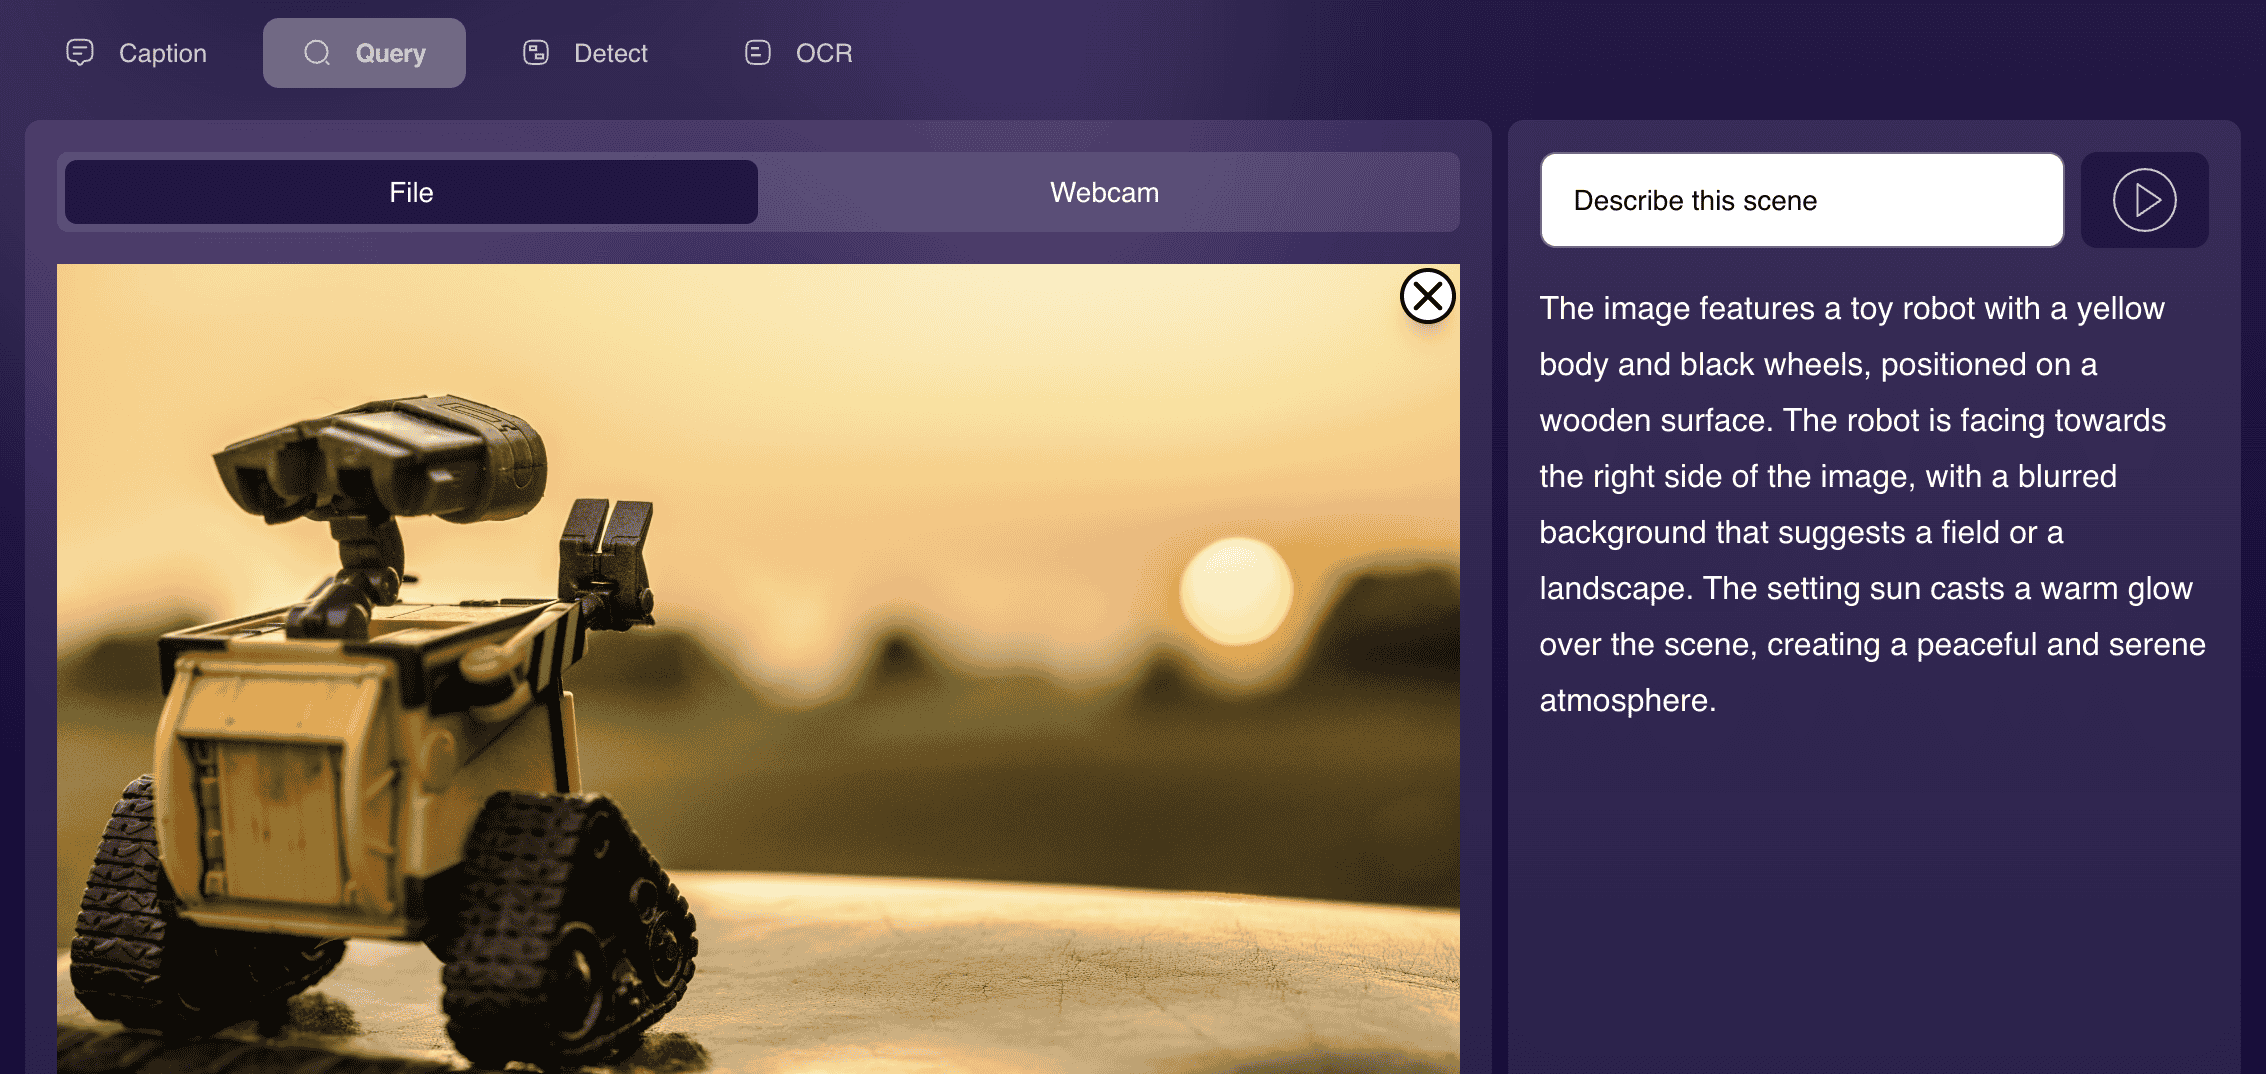Click the blurred setting sun in photo
The height and width of the screenshot is (1074, 2266).
pos(1236,590)
